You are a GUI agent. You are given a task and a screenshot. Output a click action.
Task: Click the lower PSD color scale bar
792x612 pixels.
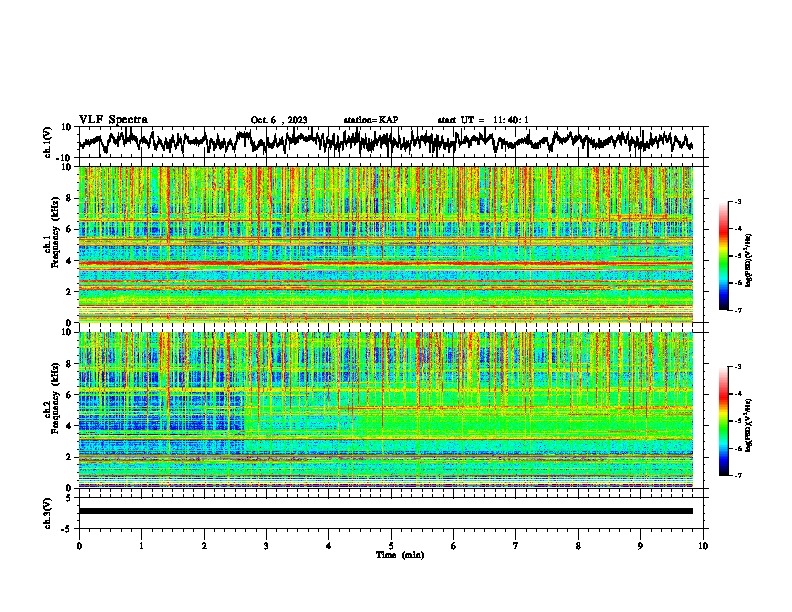[x=723, y=421]
